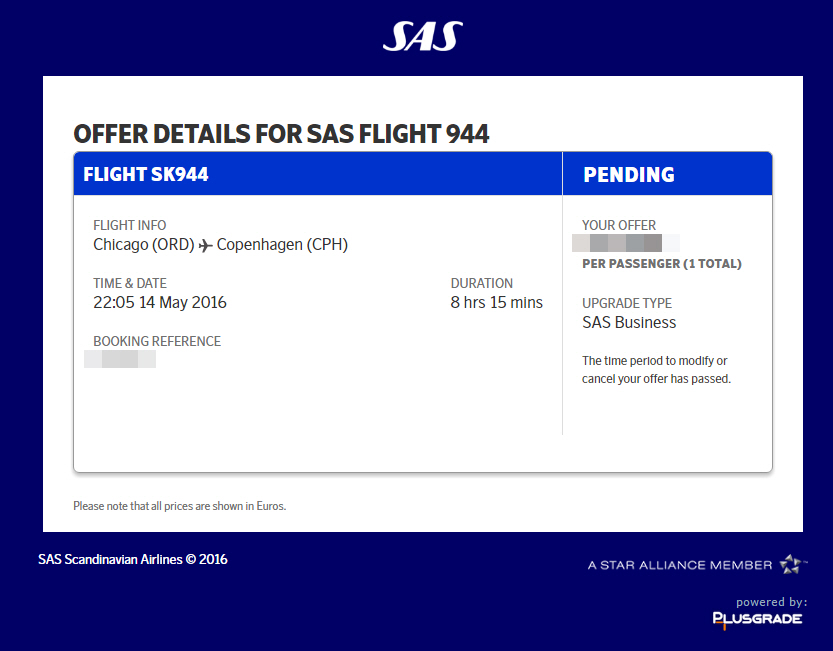Click the page title for flight 944
Screen dimensions: 833x651
(x=281, y=134)
